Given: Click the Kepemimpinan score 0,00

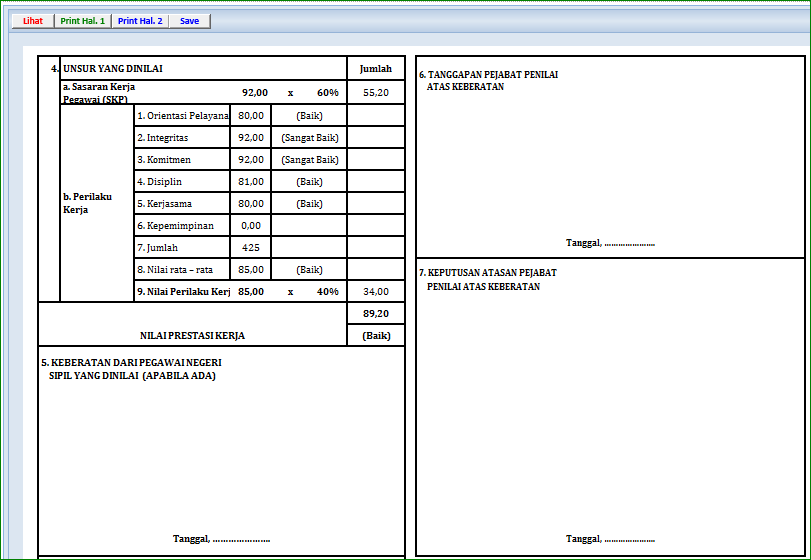Looking at the screenshot, I should point(251,225).
